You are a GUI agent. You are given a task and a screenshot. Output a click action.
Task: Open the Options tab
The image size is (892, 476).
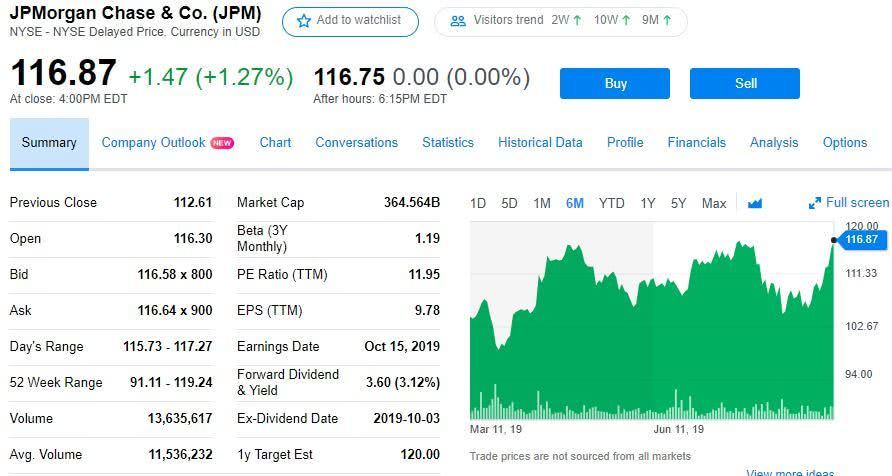pos(845,142)
